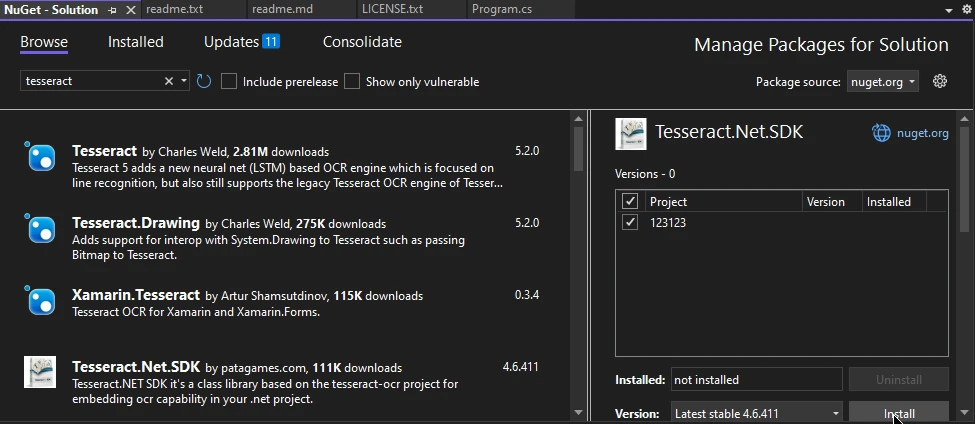Select the Tesseract package icon
The height and width of the screenshot is (424, 975).
[x=40, y=157]
